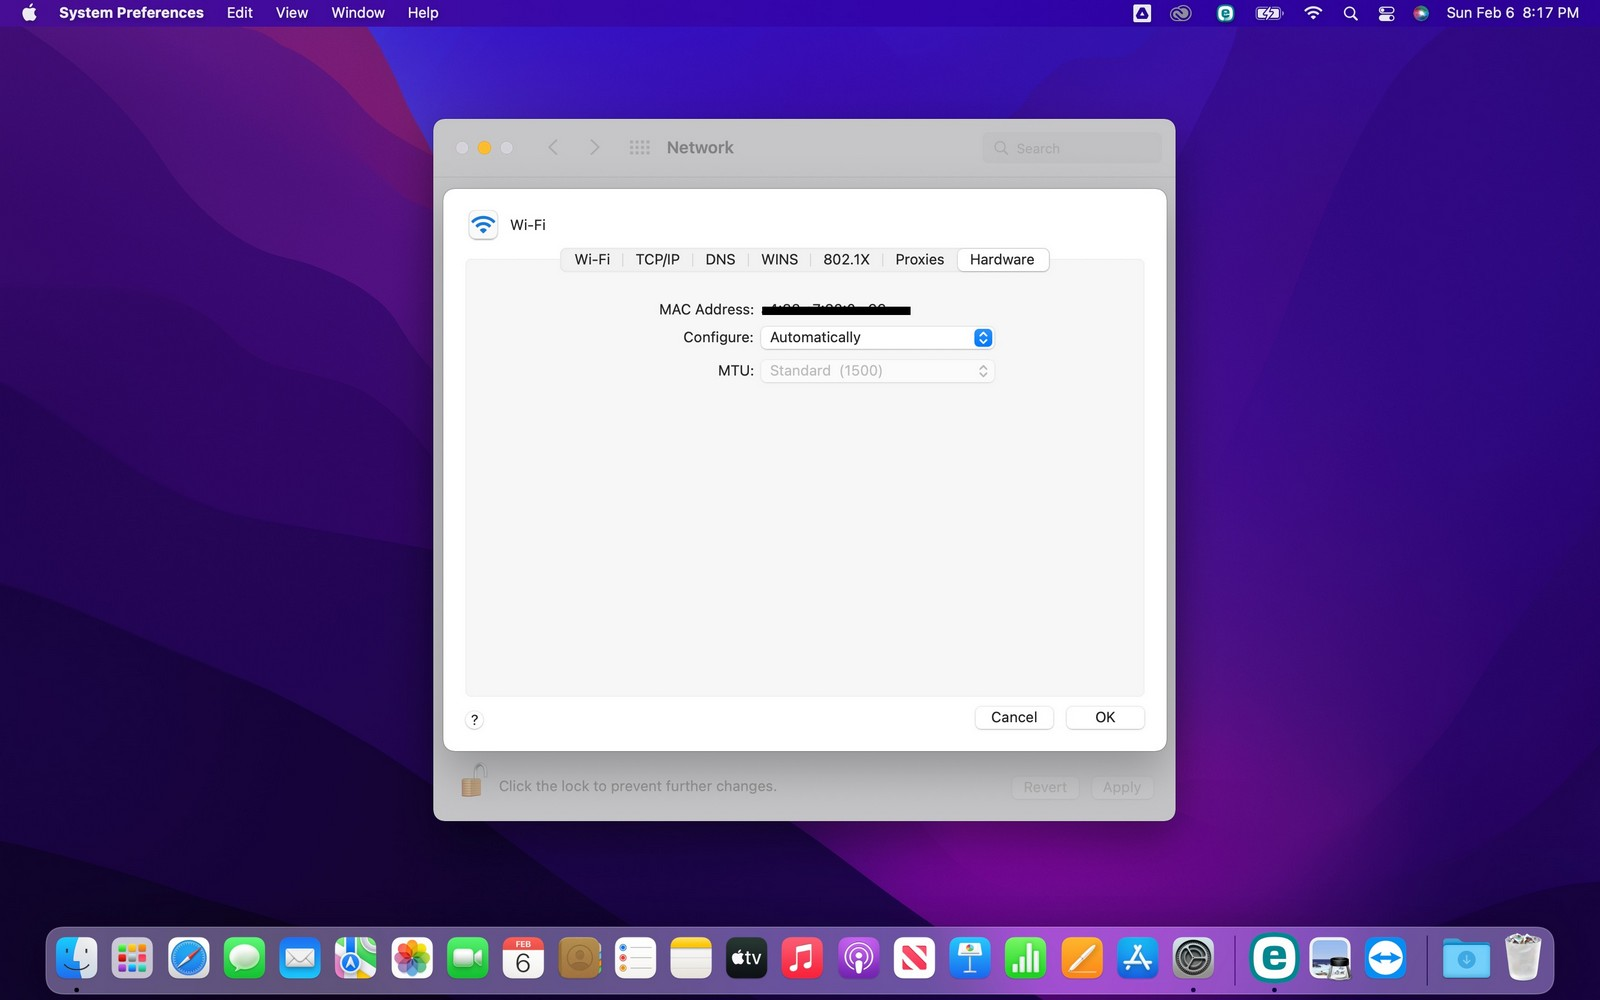Open help with the question mark button

475,720
